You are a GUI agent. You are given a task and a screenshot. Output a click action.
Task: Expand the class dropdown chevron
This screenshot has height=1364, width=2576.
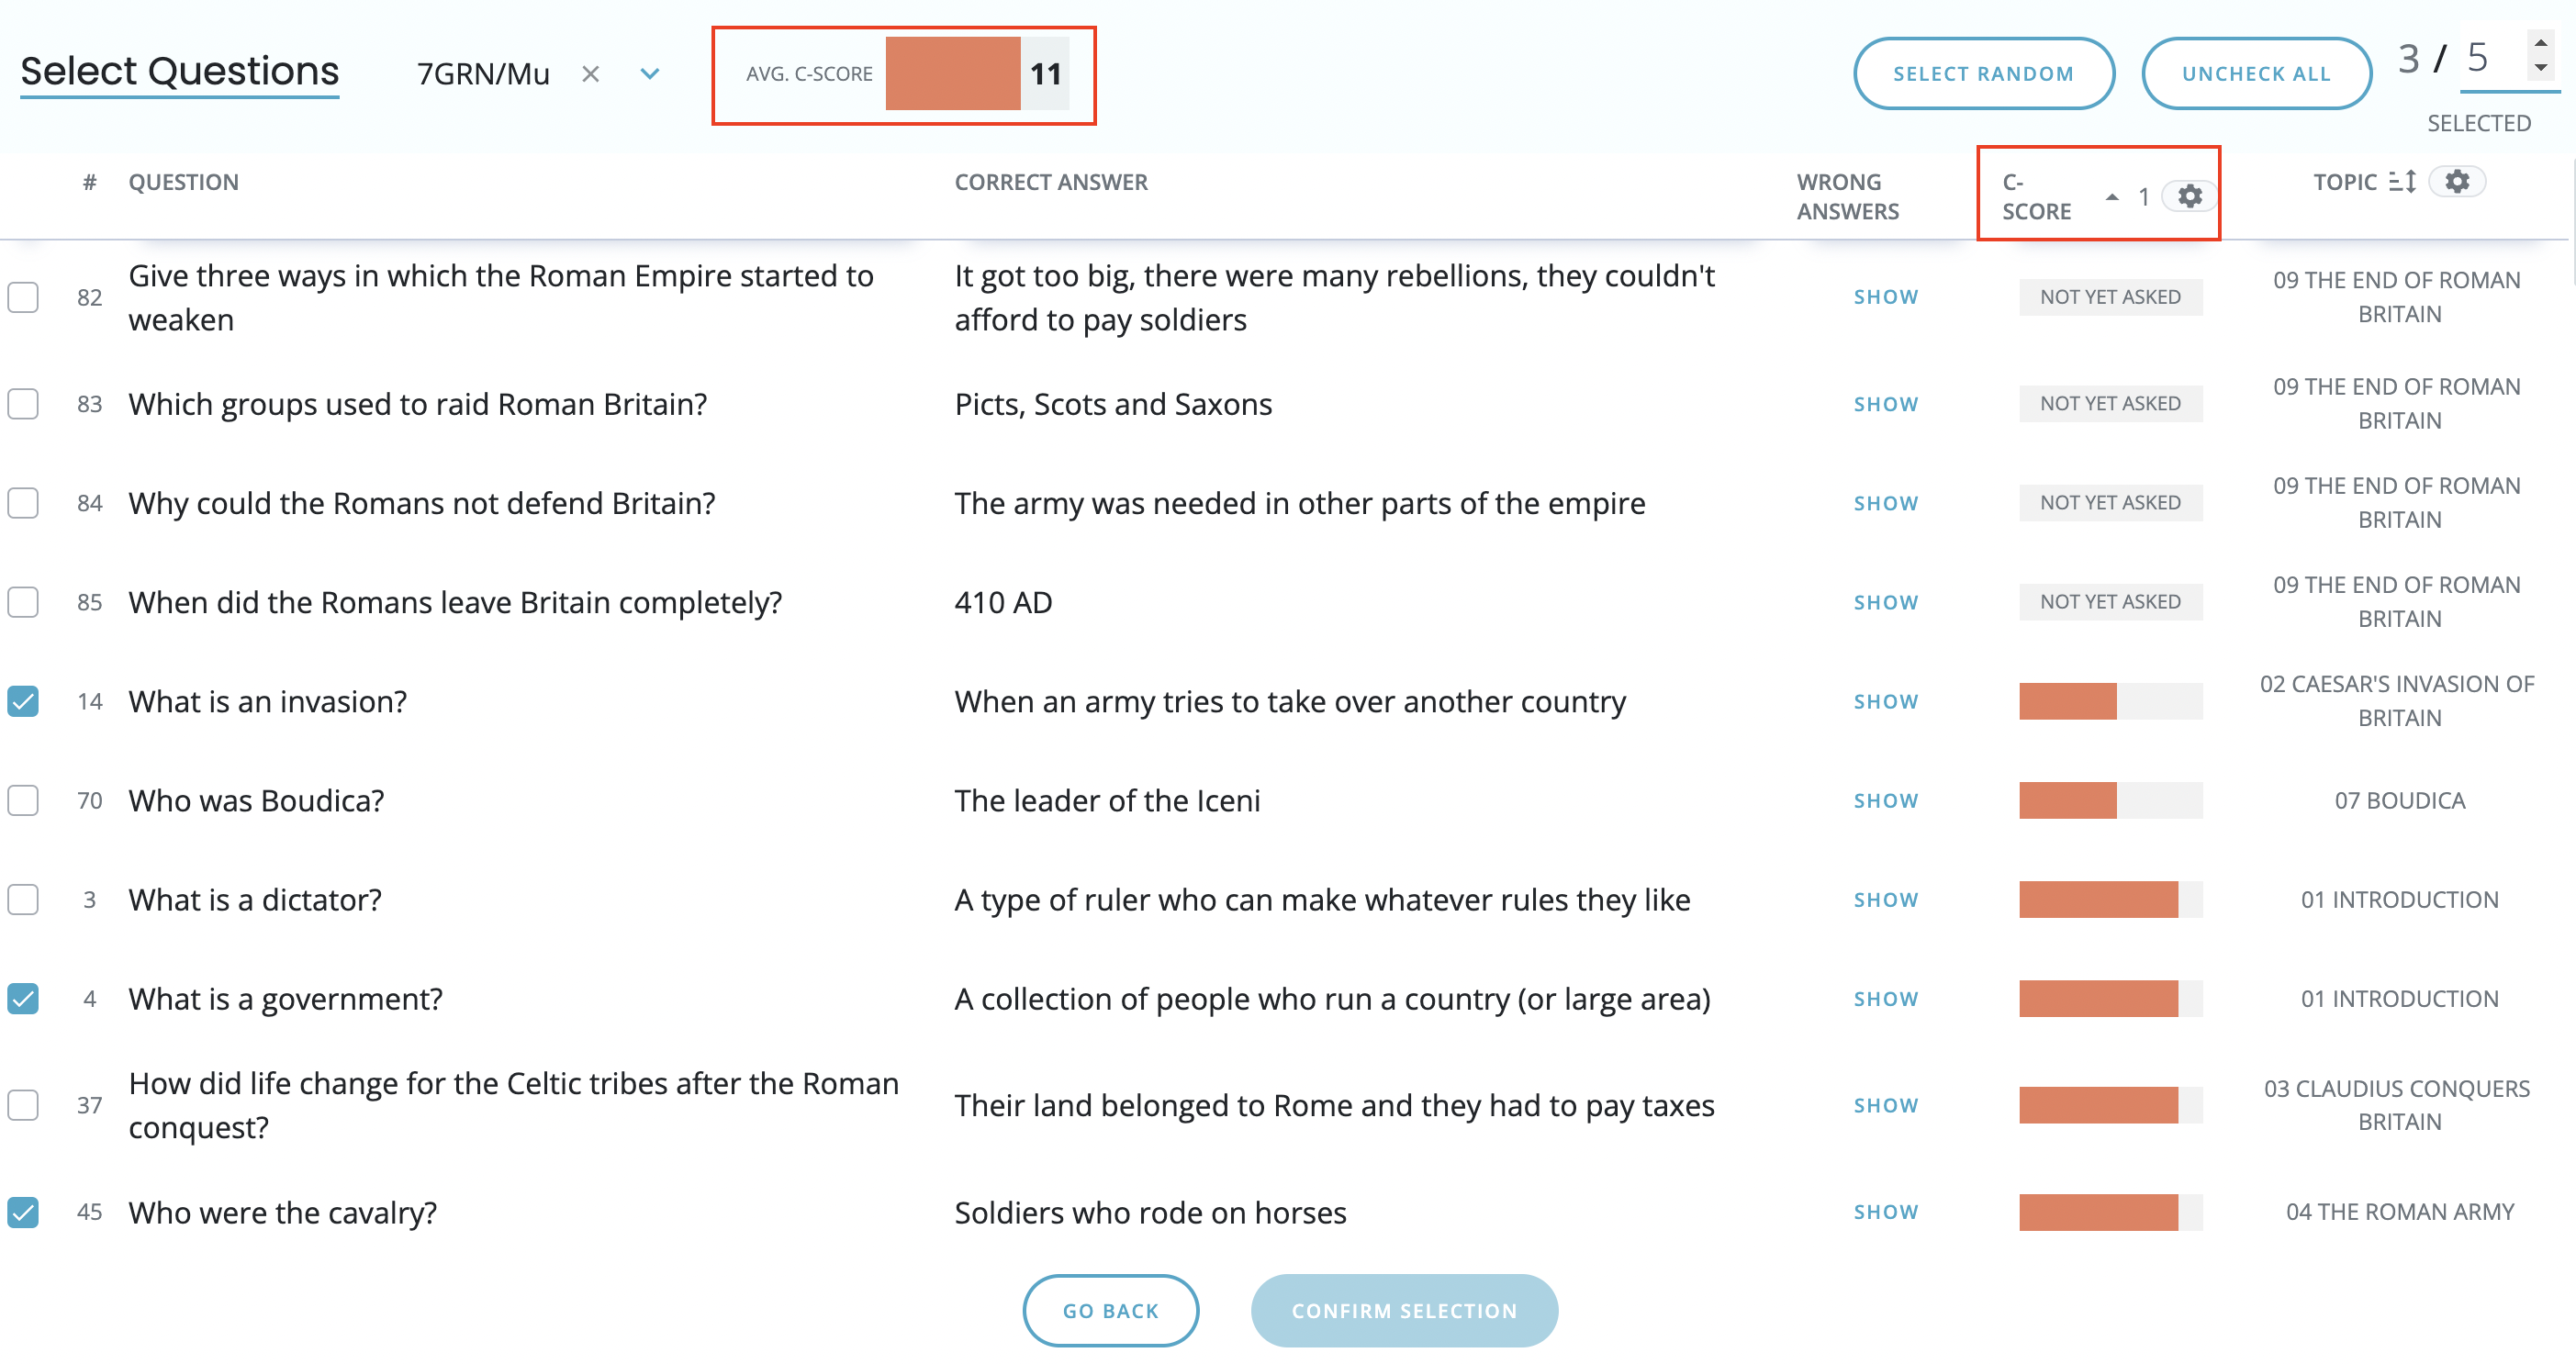(650, 74)
